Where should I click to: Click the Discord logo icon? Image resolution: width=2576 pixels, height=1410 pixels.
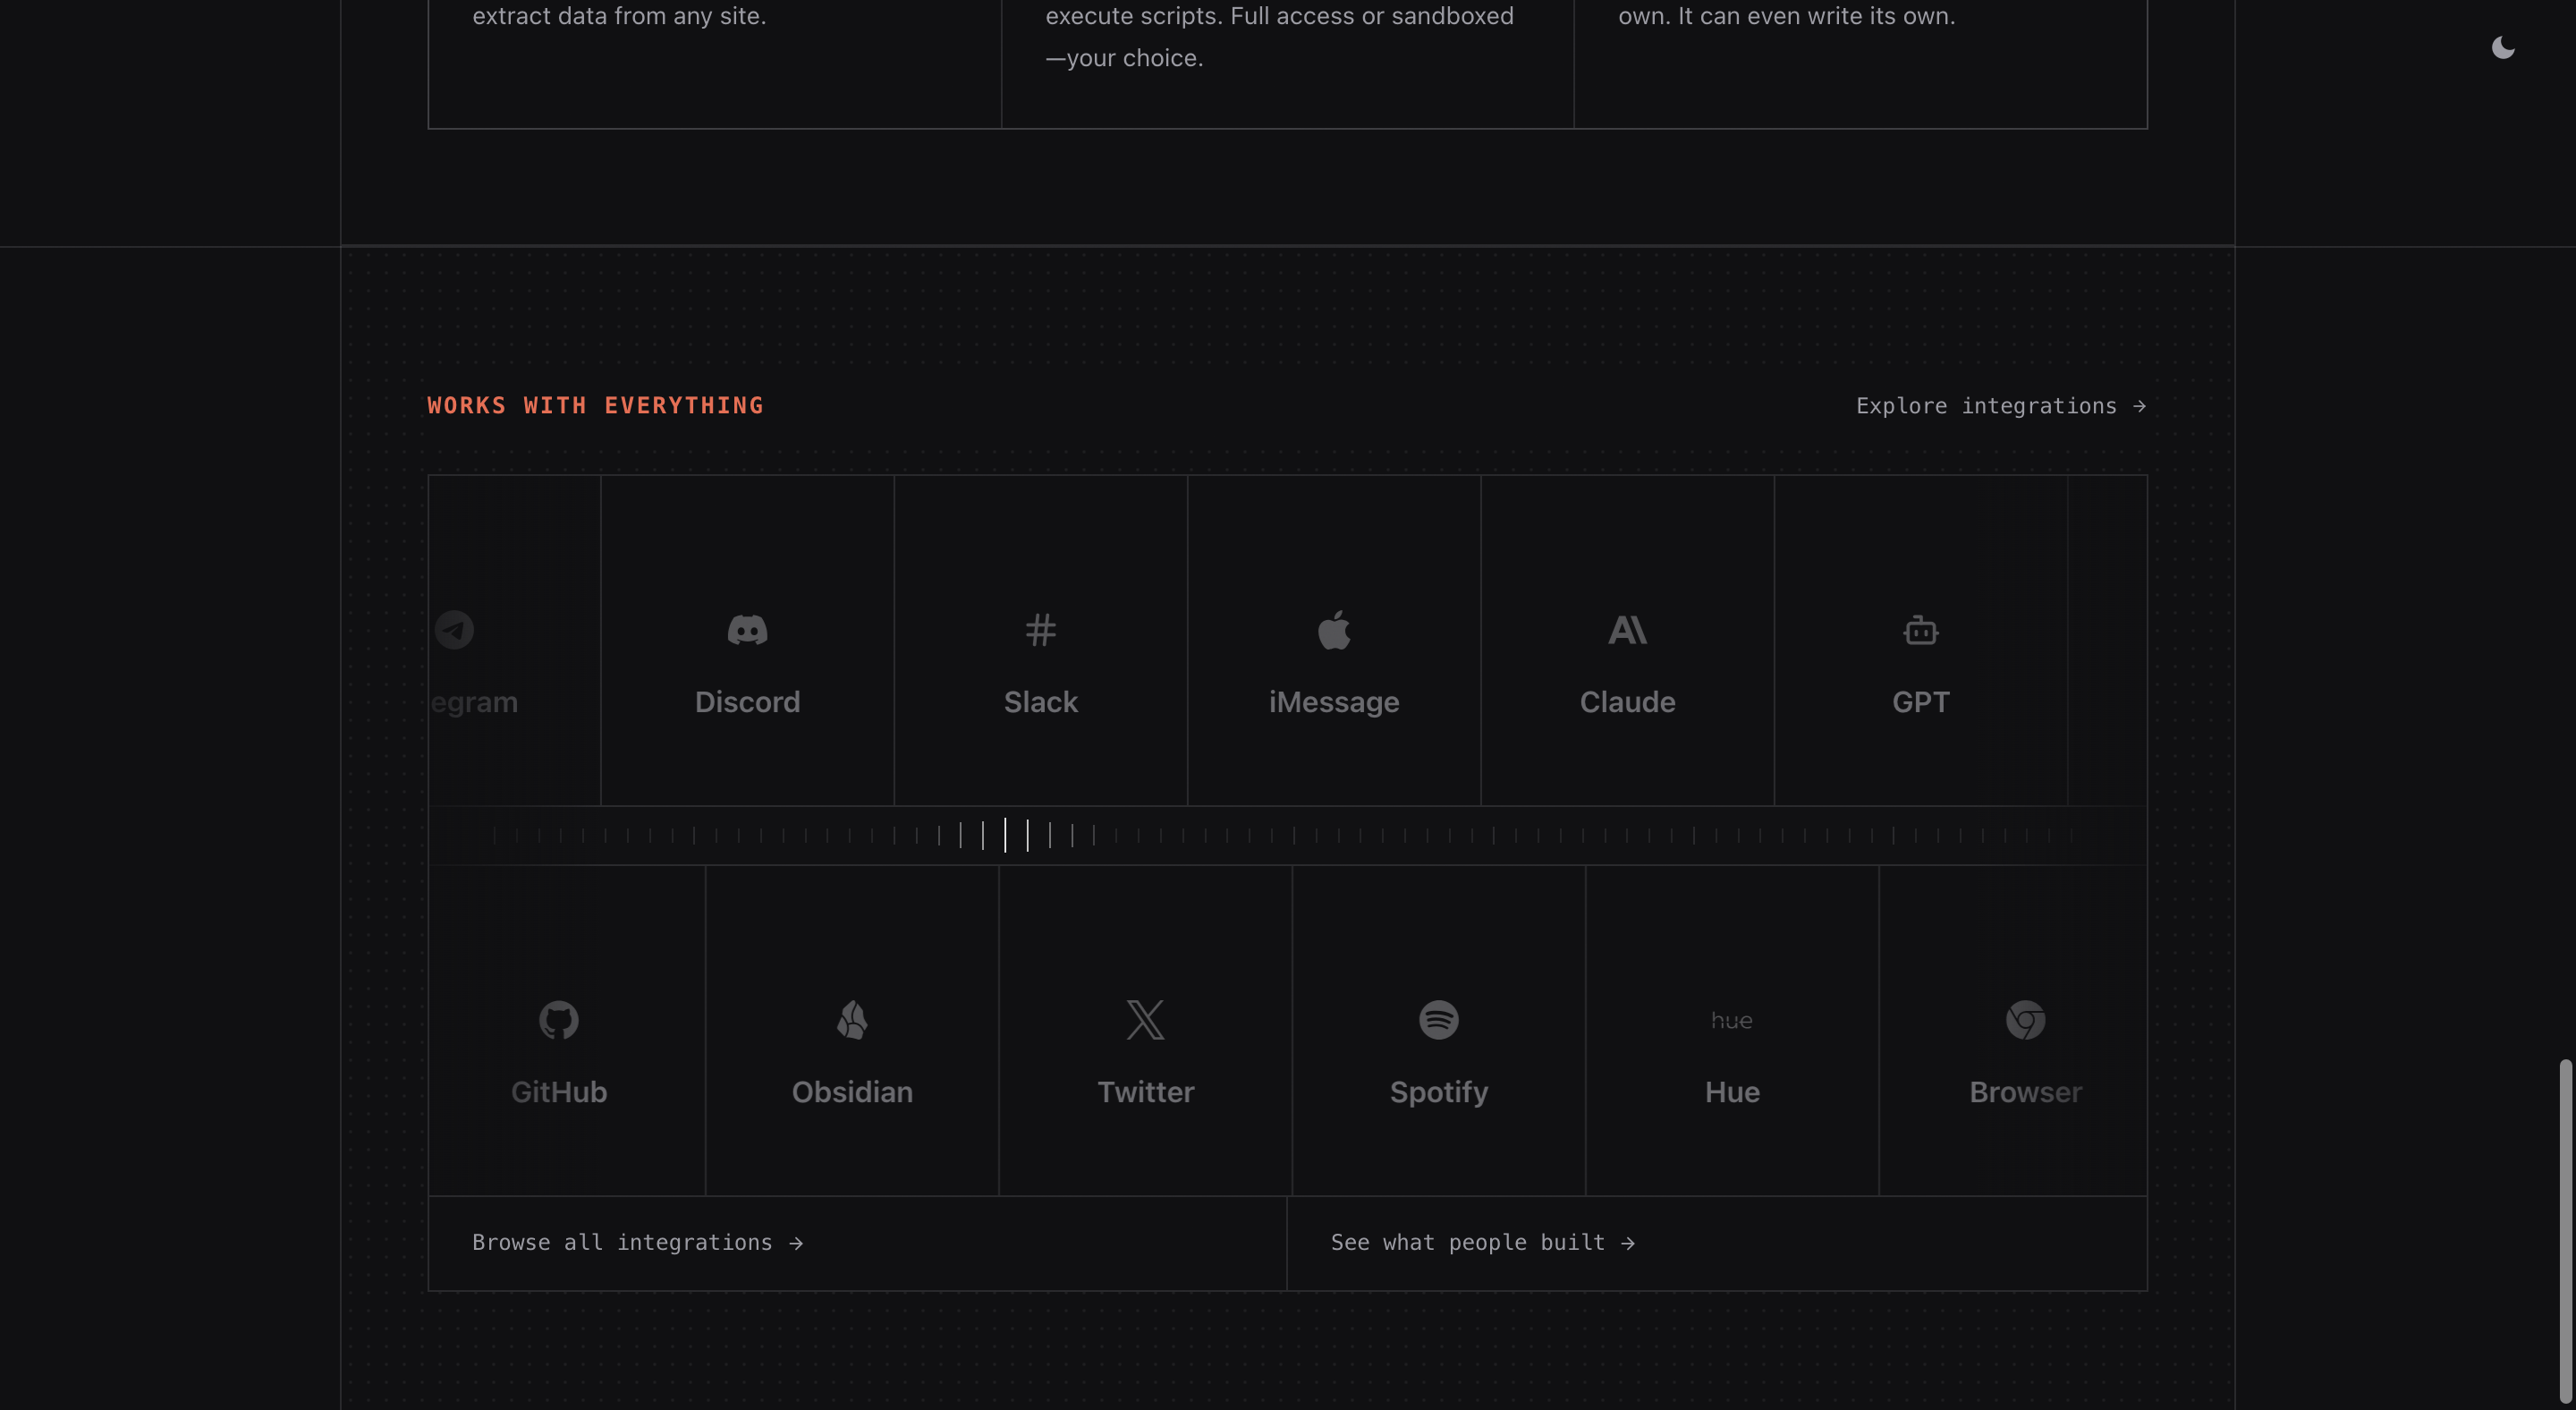point(747,630)
